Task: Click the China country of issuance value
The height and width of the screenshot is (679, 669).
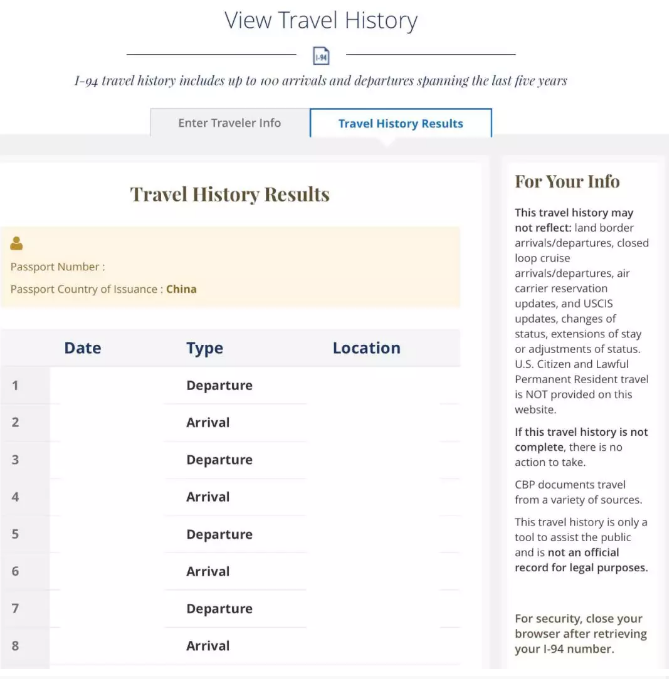Action: tap(181, 289)
